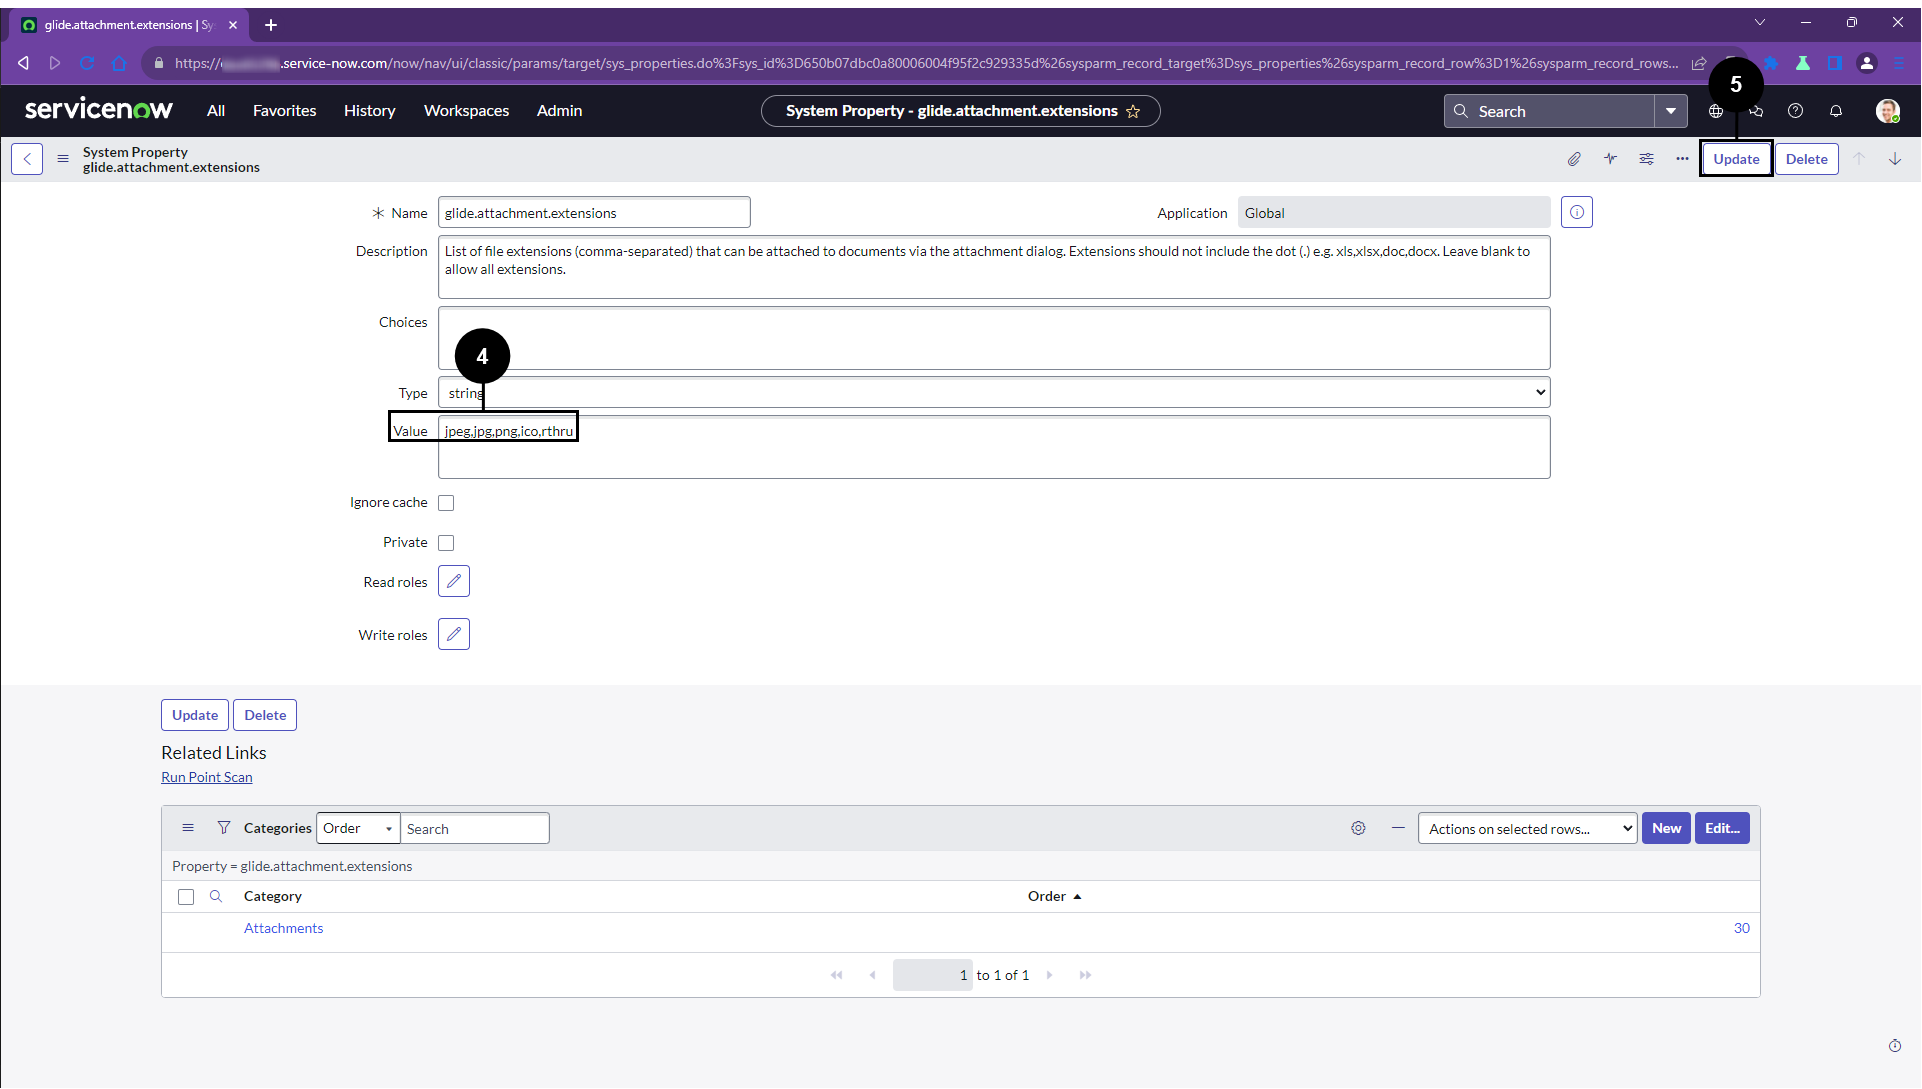Open Actions on selected rows dropdown
Image resolution: width=1922 pixels, height=1089 pixels.
[x=1527, y=829]
